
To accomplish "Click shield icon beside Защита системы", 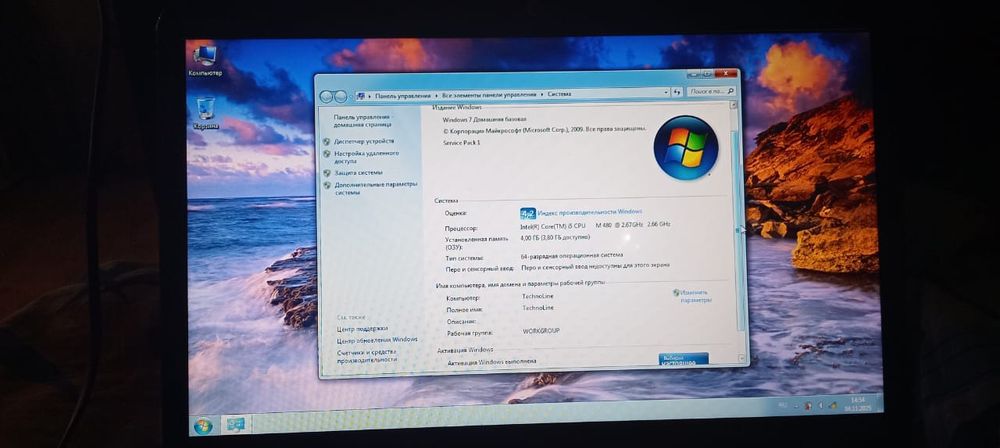I will click(327, 173).
